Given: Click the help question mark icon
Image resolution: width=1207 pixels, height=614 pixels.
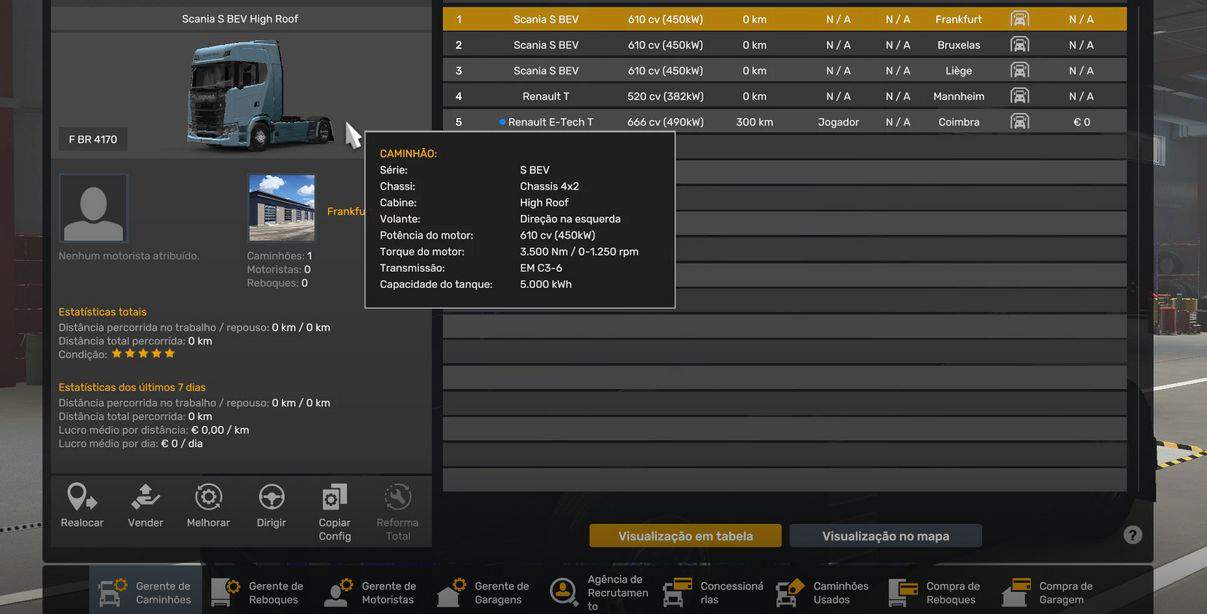Looking at the screenshot, I should click(x=1132, y=535).
